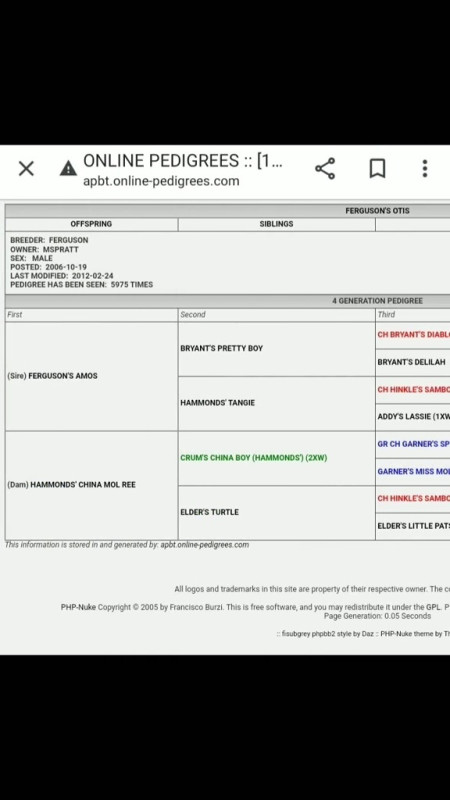Open HAMMONDS' TANGIE entry
The height and width of the screenshot is (800, 450).
217,403
